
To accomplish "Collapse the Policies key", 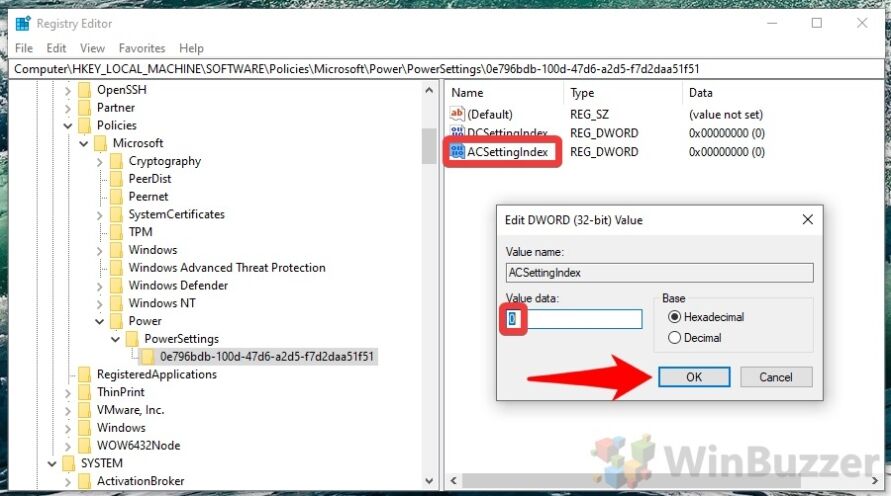I will point(68,126).
